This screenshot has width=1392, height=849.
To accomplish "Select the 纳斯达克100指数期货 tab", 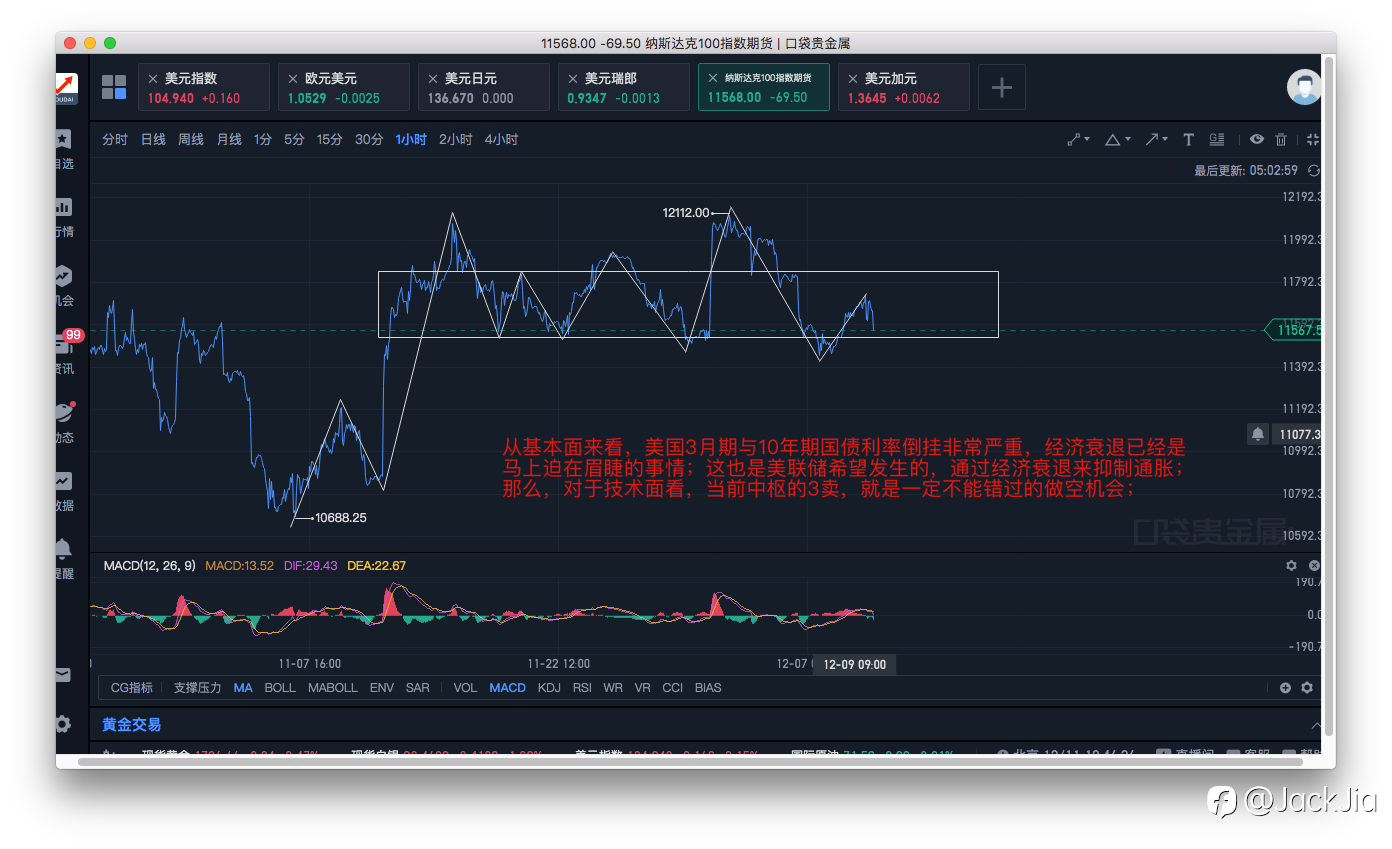I will tap(763, 87).
